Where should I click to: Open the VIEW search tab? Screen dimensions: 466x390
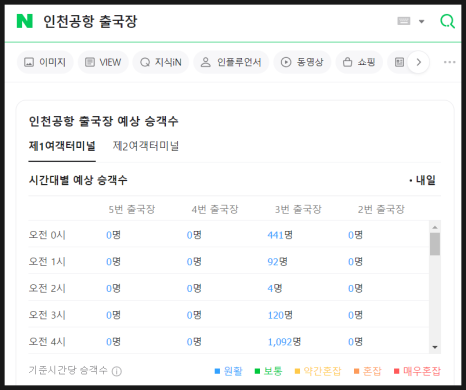pyautogui.click(x=103, y=62)
